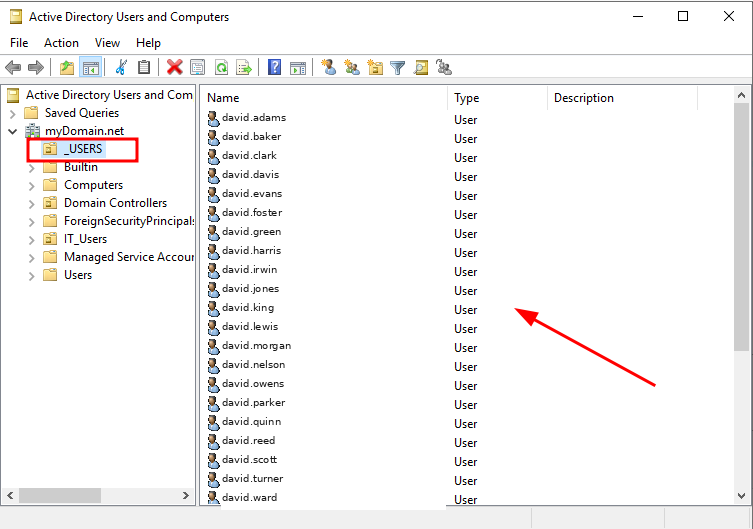Click tree pane horizontal scrollbar right arrow
The width and height of the screenshot is (753, 529).
185,495
